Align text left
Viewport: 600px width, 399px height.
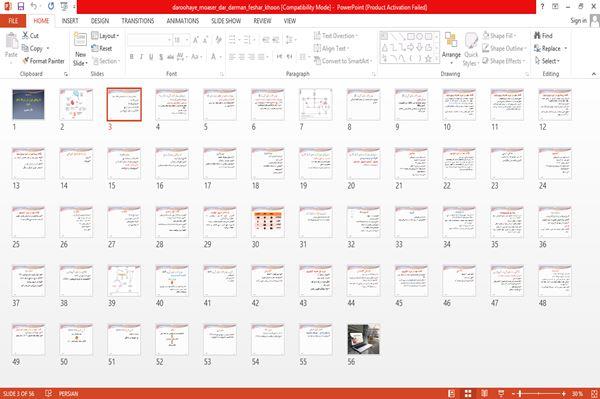click(232, 57)
